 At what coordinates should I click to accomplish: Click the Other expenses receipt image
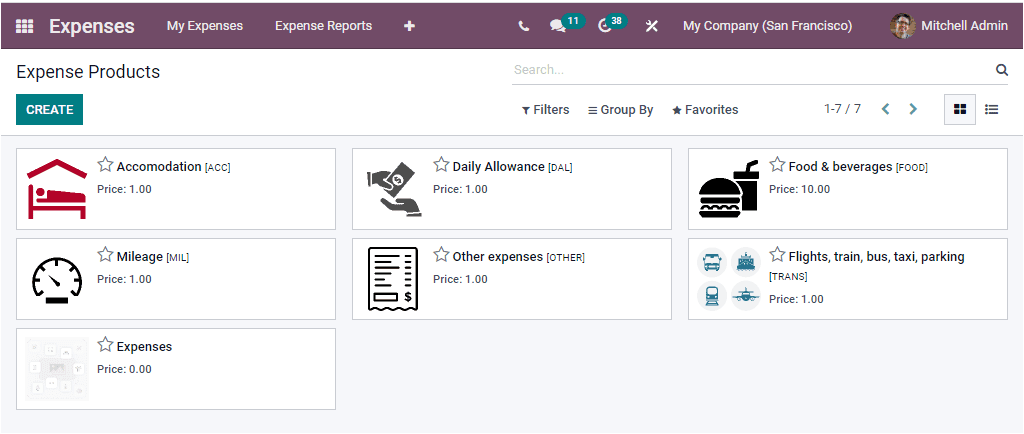coord(392,279)
